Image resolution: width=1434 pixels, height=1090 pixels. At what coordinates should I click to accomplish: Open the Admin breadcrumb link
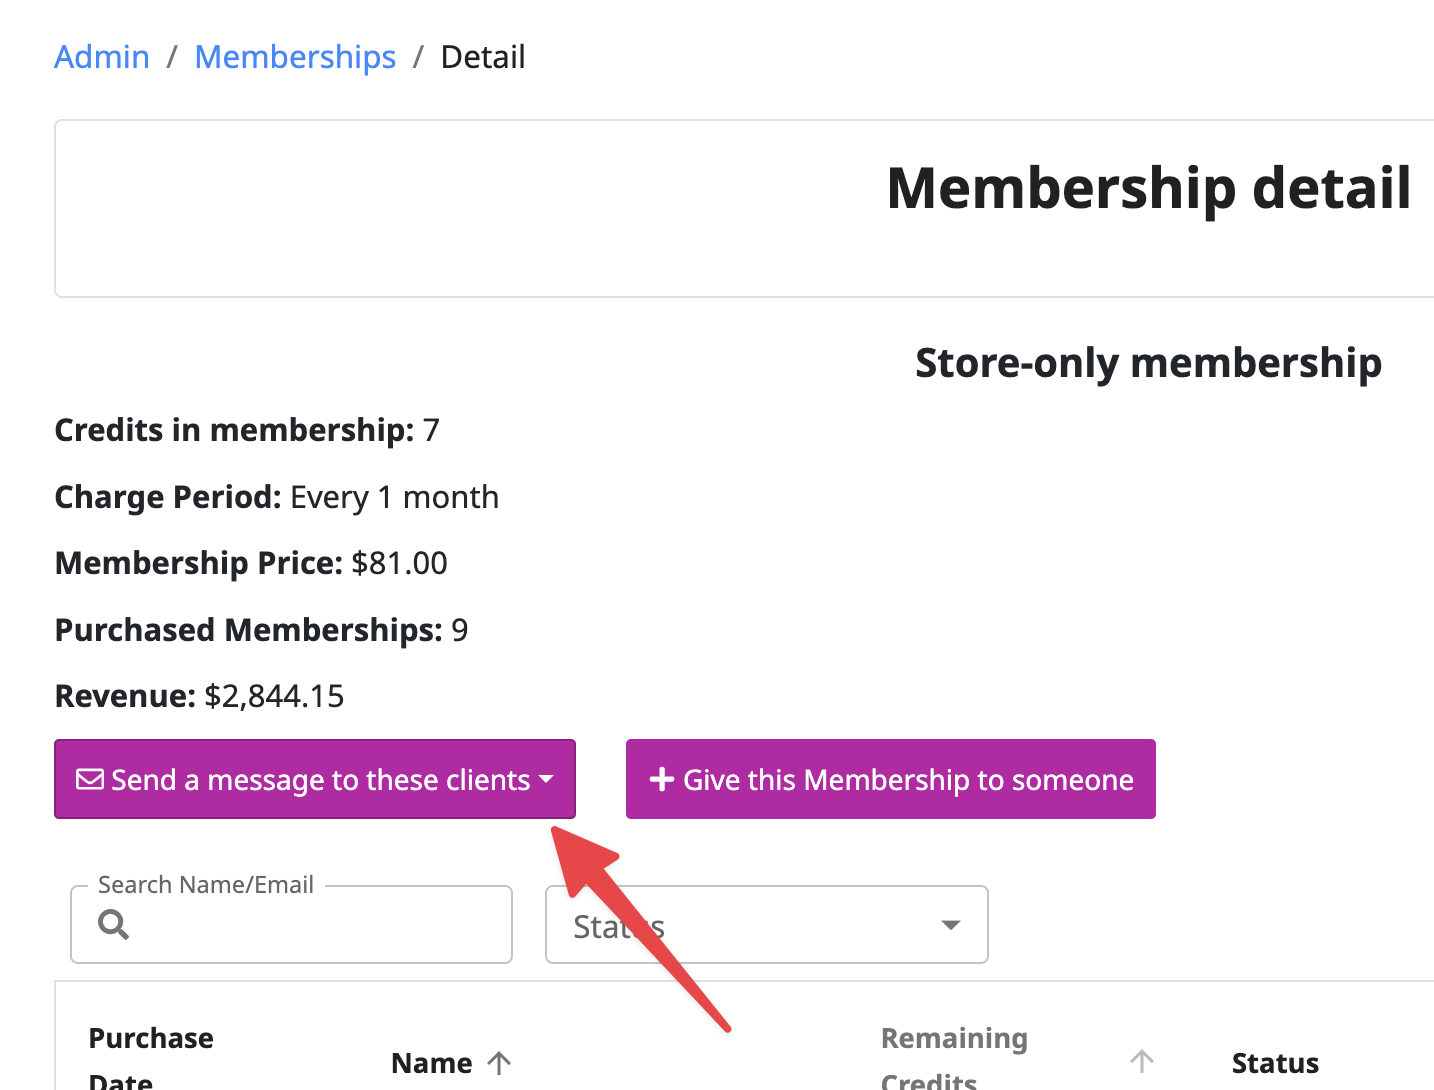click(102, 57)
